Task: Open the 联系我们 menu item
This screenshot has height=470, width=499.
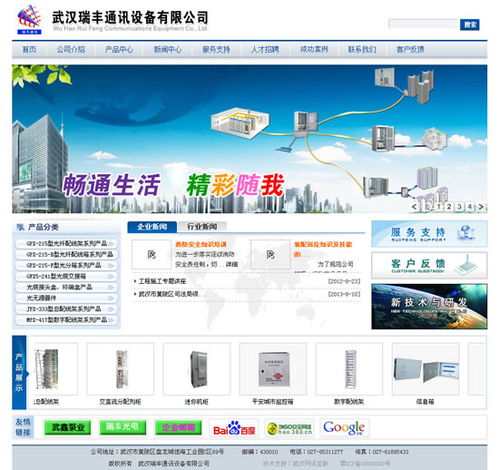Action: [362, 50]
